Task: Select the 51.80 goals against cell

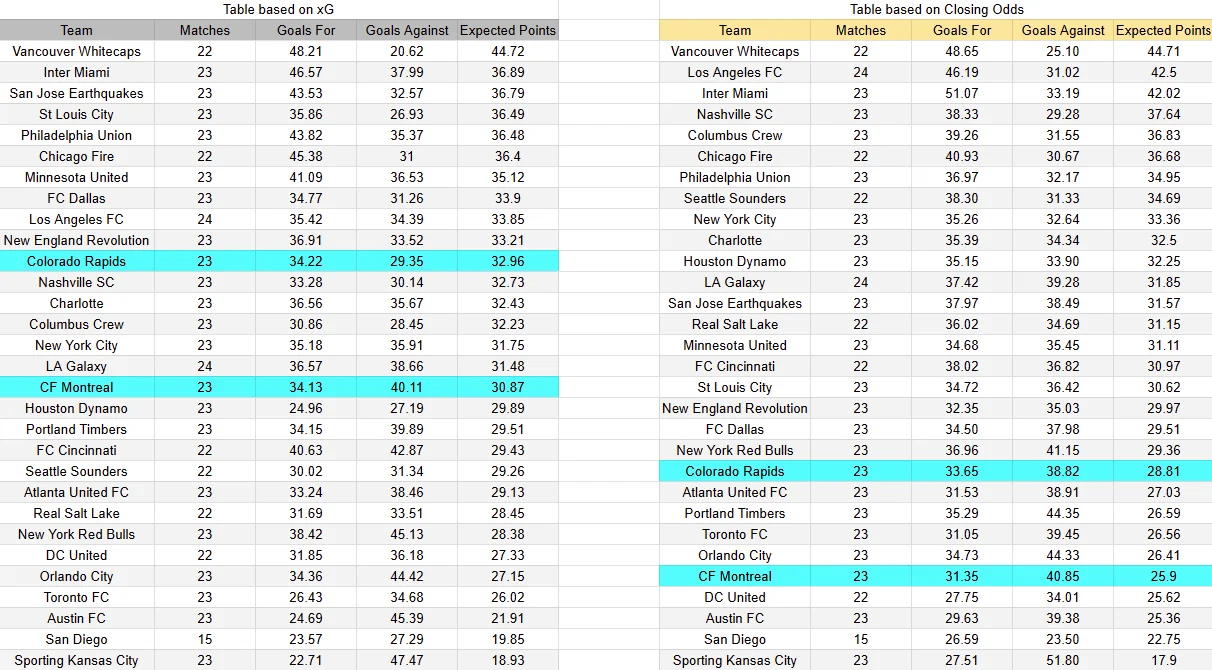Action: (1063, 660)
